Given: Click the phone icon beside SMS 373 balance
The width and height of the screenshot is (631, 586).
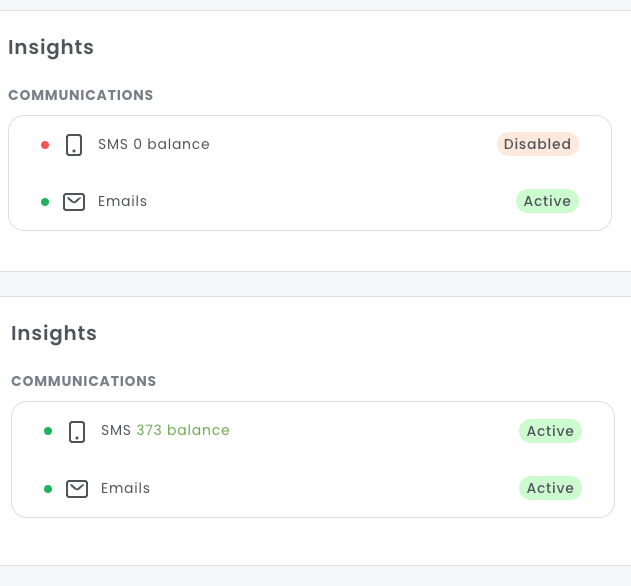Looking at the screenshot, I should coord(77,432).
